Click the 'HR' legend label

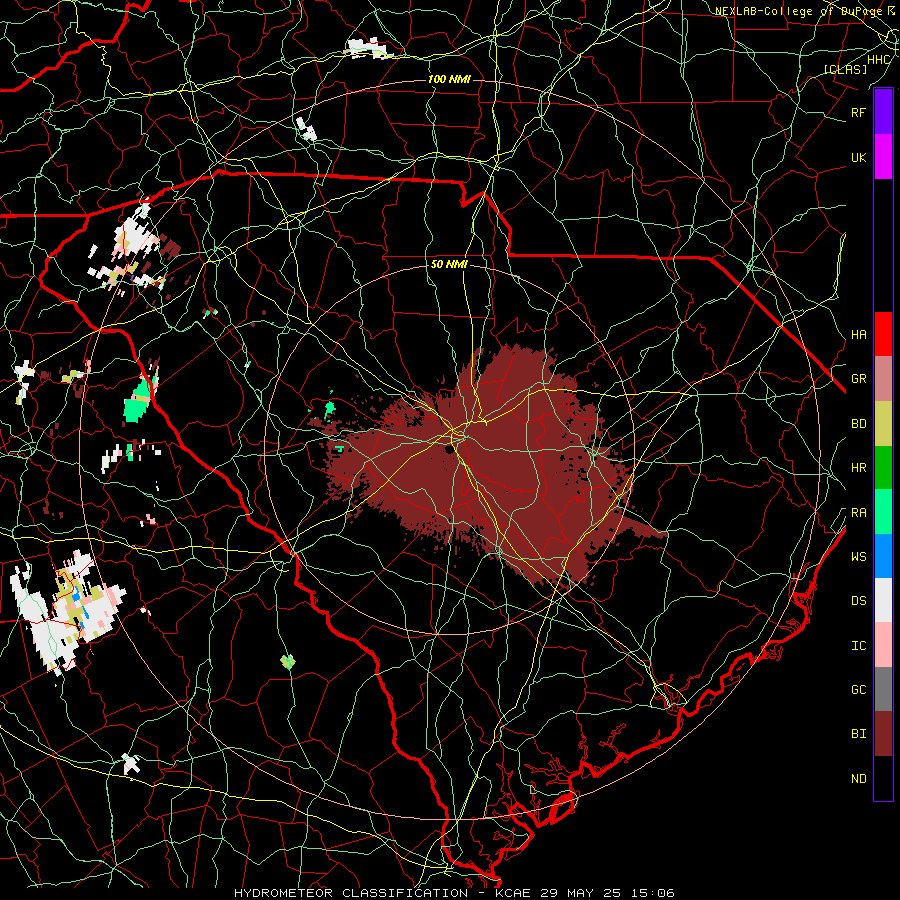tap(858, 468)
